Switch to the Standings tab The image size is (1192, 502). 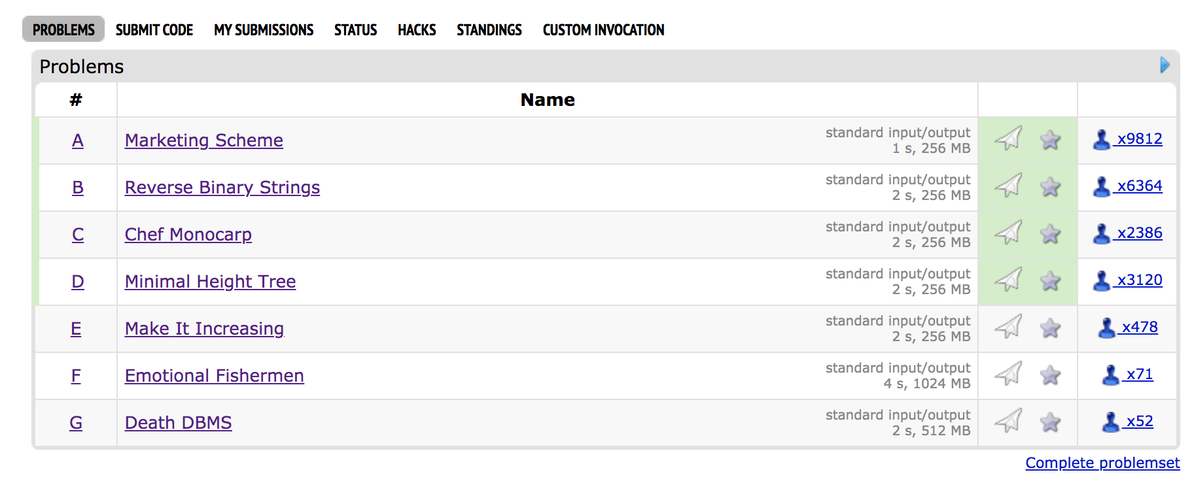coord(489,30)
